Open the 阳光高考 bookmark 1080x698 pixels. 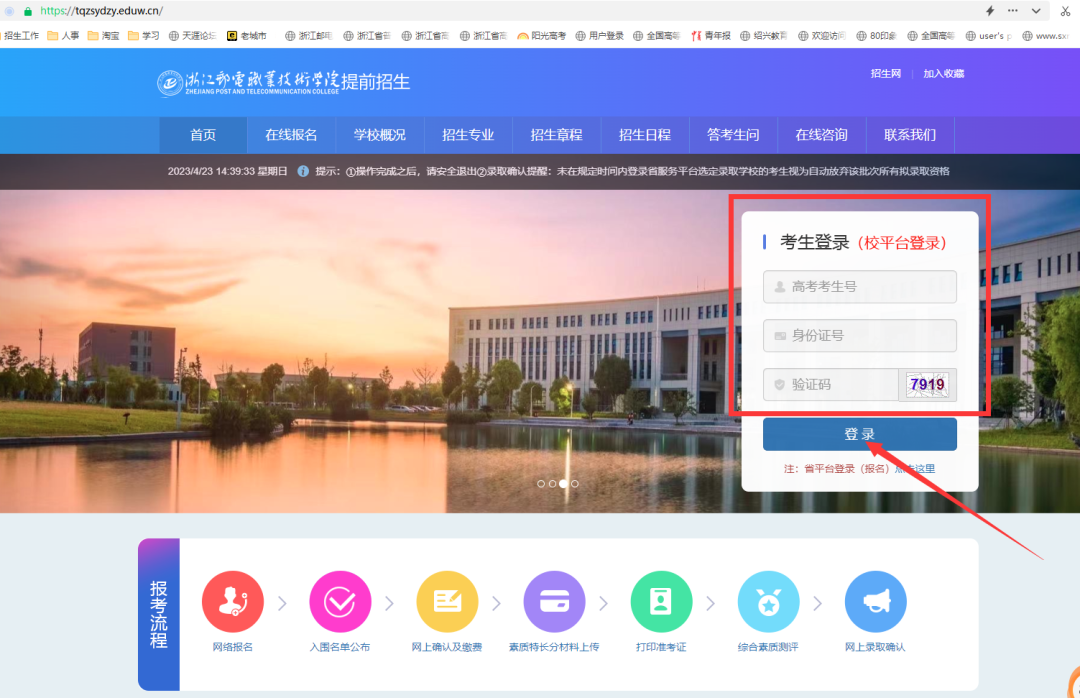pyautogui.click(x=541, y=36)
